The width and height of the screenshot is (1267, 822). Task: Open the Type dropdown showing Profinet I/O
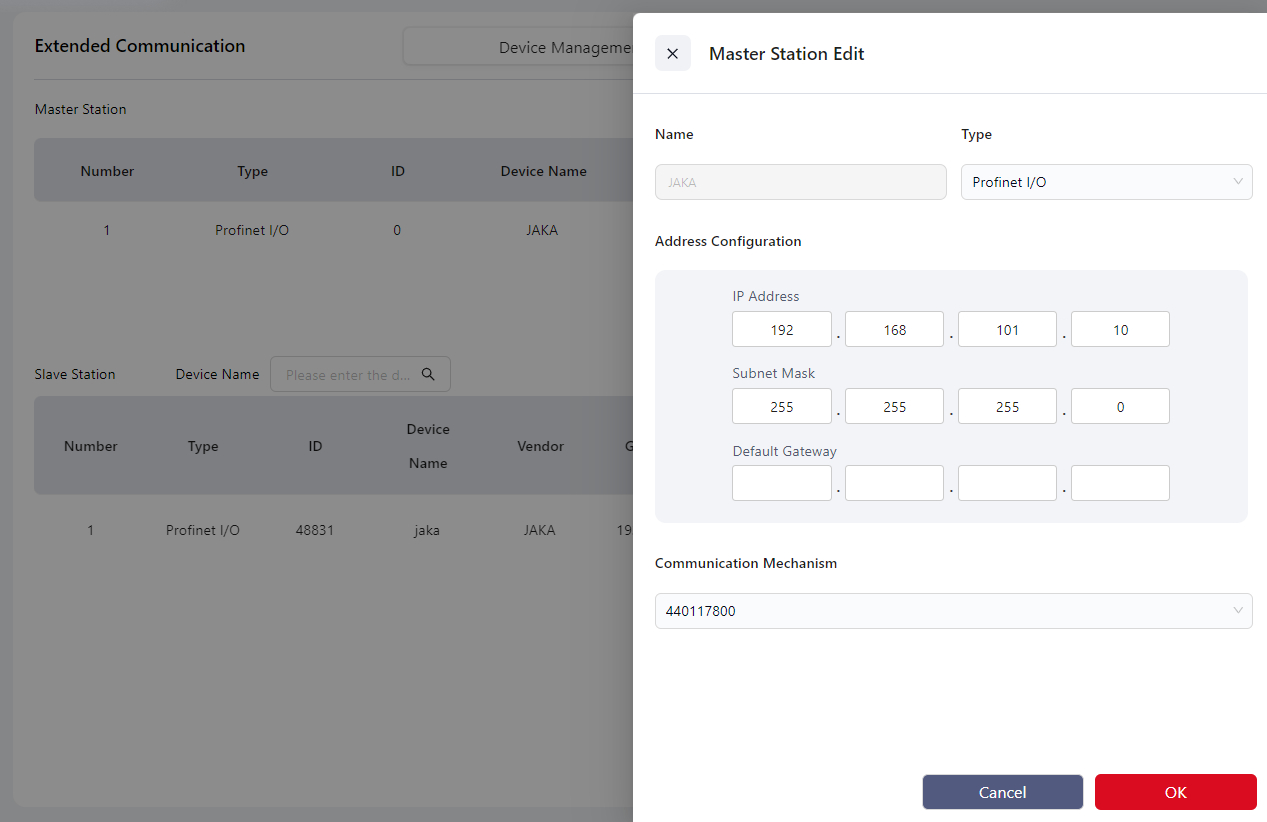point(1105,182)
